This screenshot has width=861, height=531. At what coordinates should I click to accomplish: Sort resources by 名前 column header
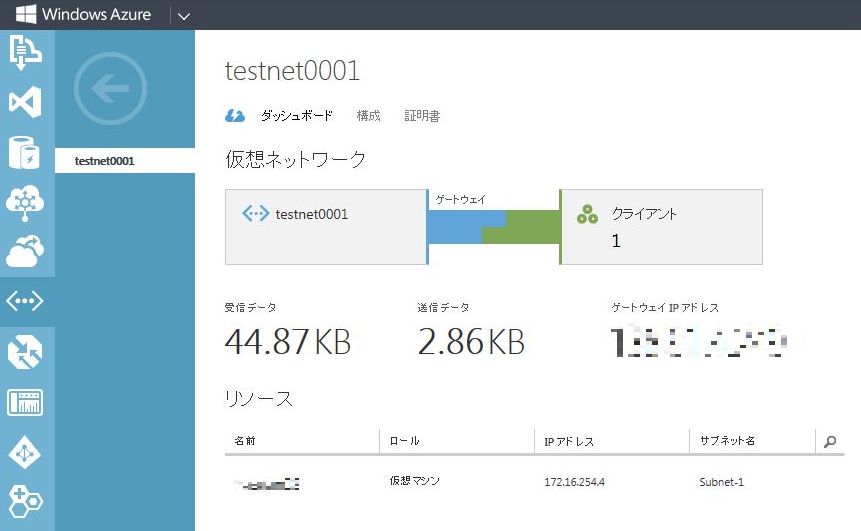pyautogui.click(x=245, y=440)
